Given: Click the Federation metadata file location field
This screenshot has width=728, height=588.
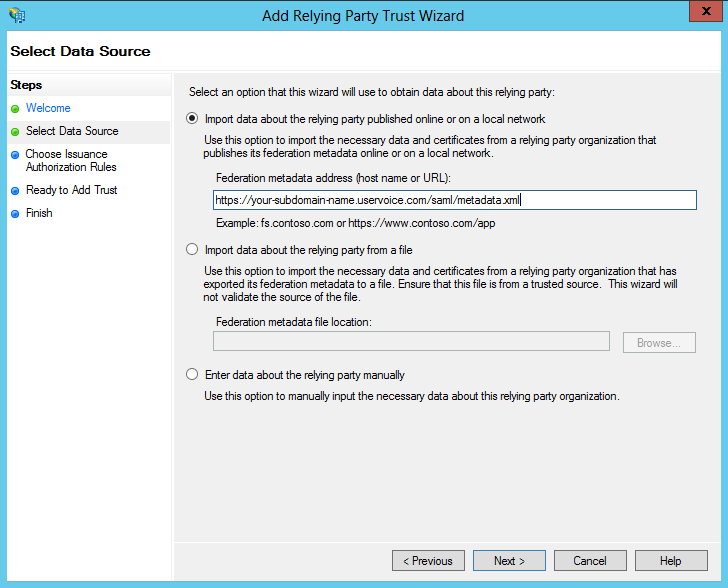Looking at the screenshot, I should [411, 341].
